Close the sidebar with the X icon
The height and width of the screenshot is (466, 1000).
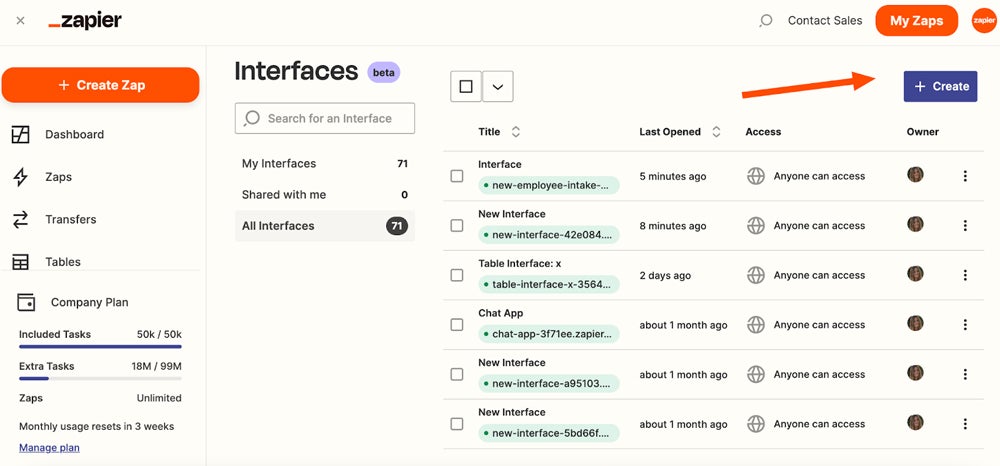[21, 21]
